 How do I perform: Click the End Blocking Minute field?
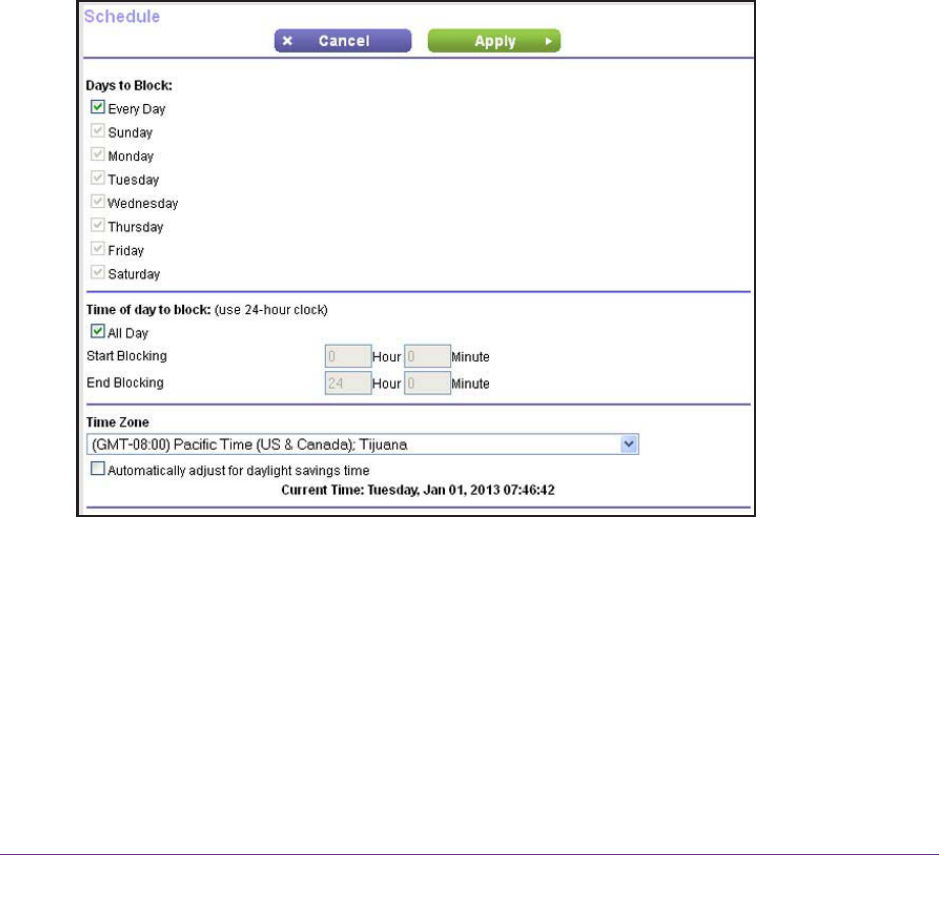pyautogui.click(x=427, y=383)
